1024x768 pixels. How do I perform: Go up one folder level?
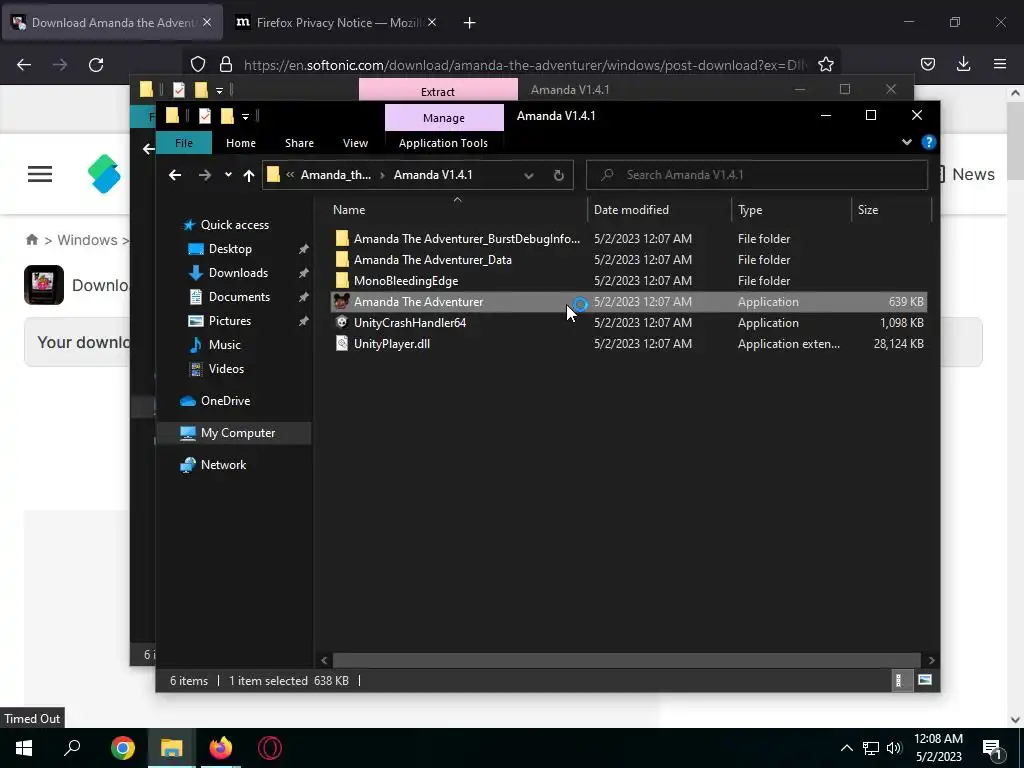[x=248, y=175]
